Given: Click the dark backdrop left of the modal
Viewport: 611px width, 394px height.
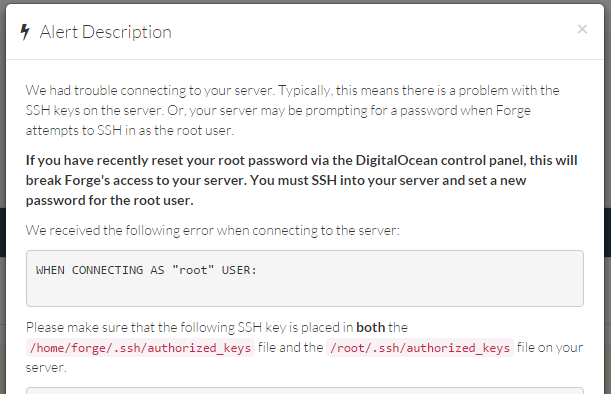Looking at the screenshot, I should (3, 232).
